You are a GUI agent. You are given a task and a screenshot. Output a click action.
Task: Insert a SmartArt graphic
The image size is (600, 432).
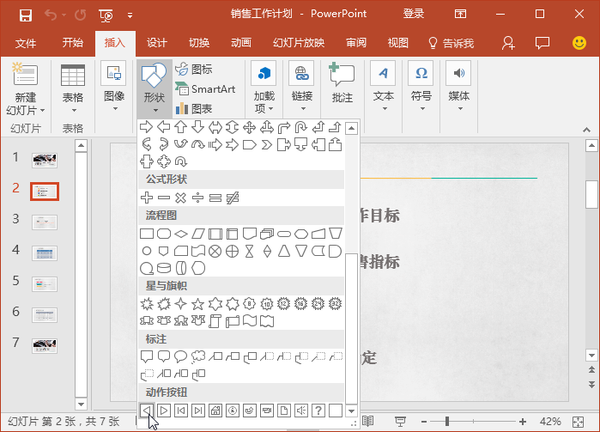205,89
